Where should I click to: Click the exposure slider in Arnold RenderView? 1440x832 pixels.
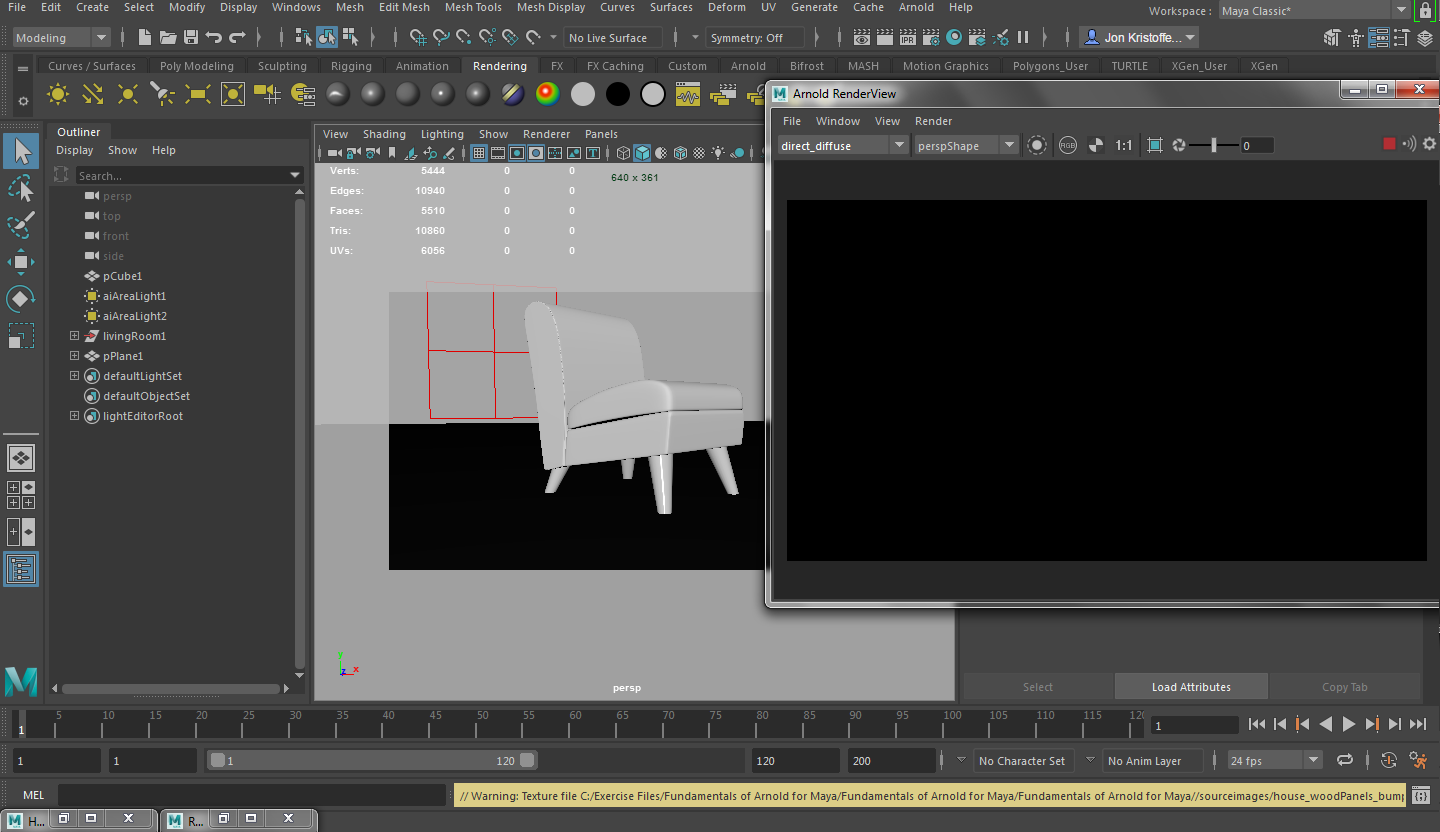point(1213,144)
